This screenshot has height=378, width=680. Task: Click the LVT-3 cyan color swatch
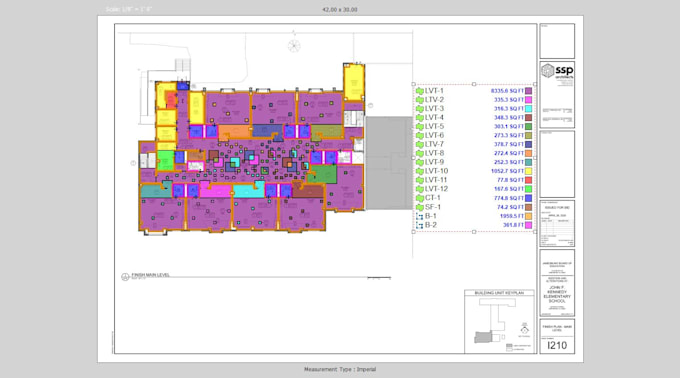(x=529, y=109)
